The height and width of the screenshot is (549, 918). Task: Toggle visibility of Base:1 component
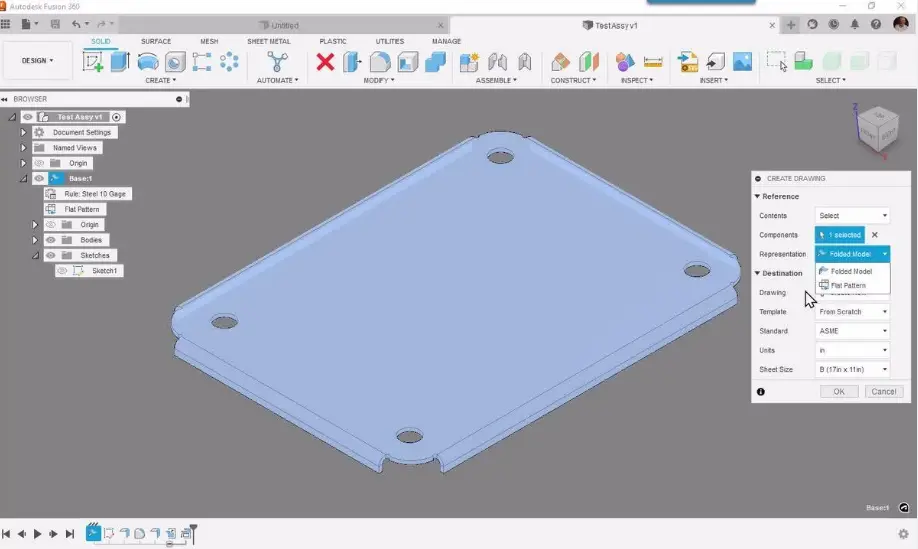[x=39, y=179]
